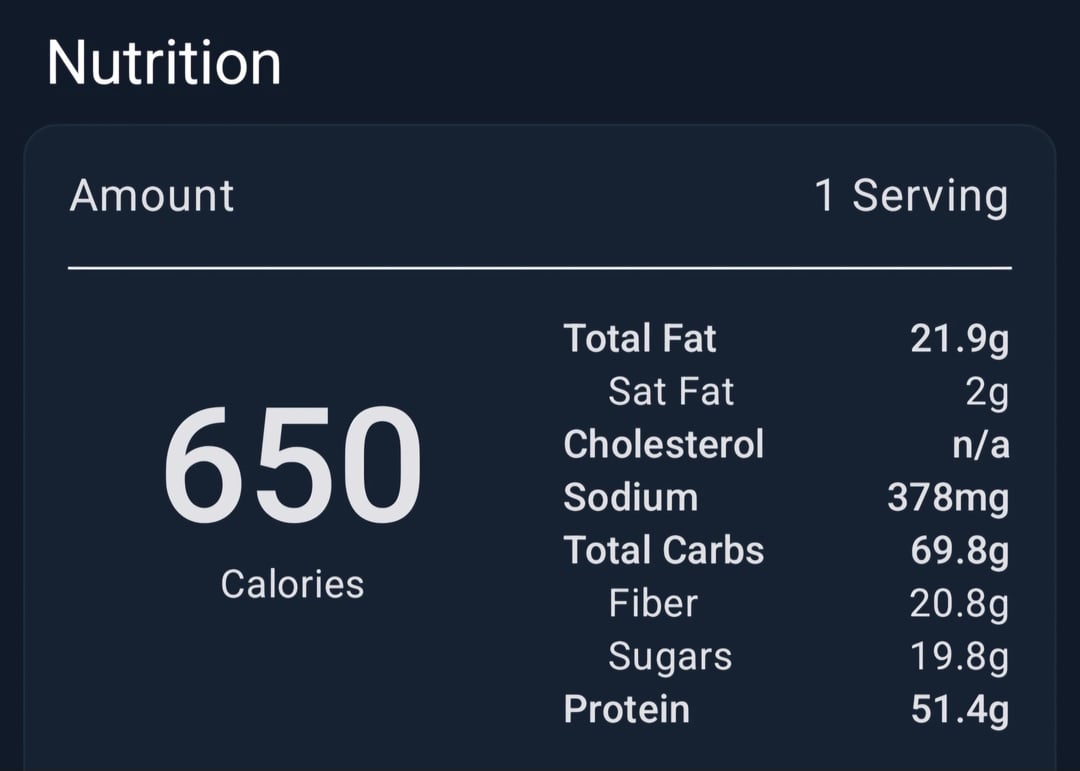
Task: Click the Calories label under 650
Action: 292,584
